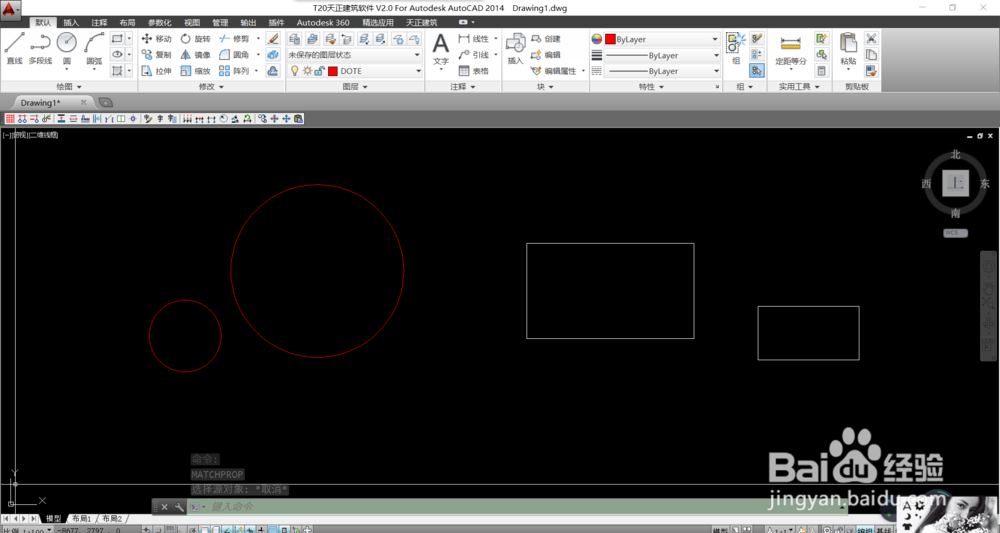
Task: Click the cut scissors icon in clipboard panel
Action: [871, 38]
